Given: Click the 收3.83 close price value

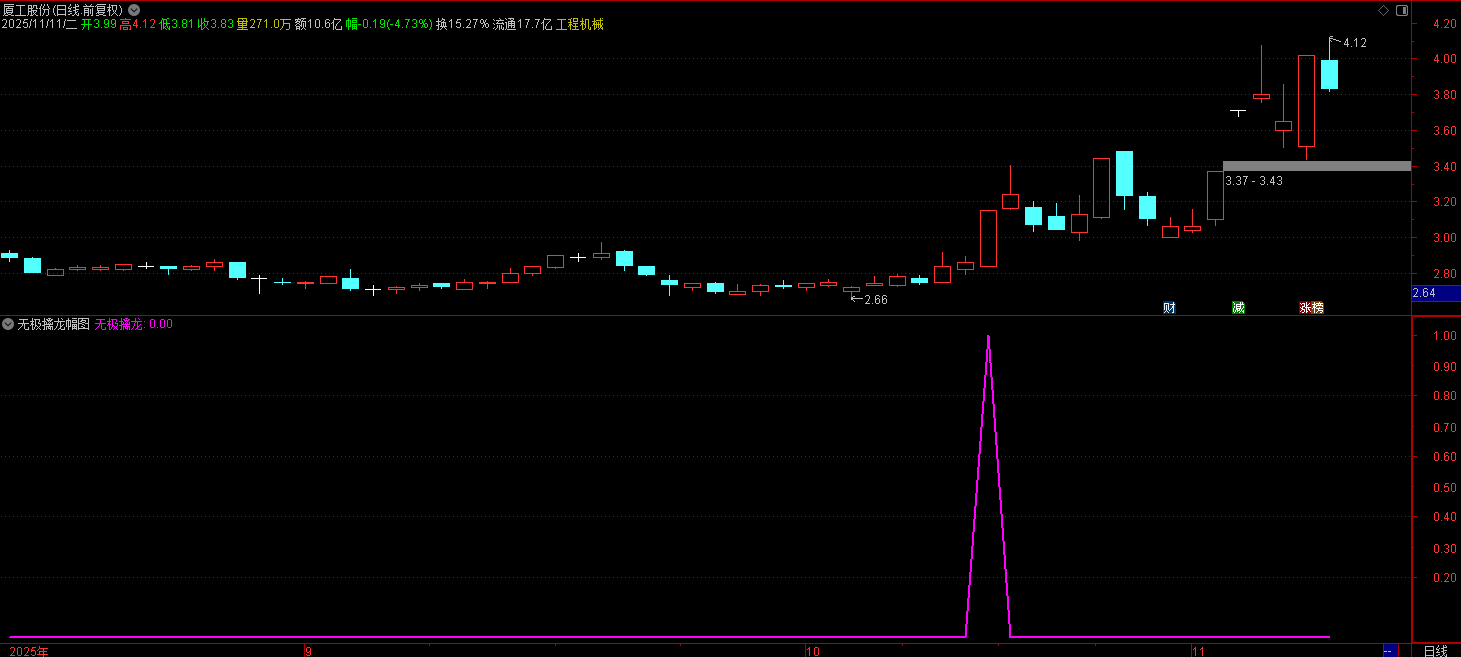Looking at the screenshot, I should tap(216, 24).
